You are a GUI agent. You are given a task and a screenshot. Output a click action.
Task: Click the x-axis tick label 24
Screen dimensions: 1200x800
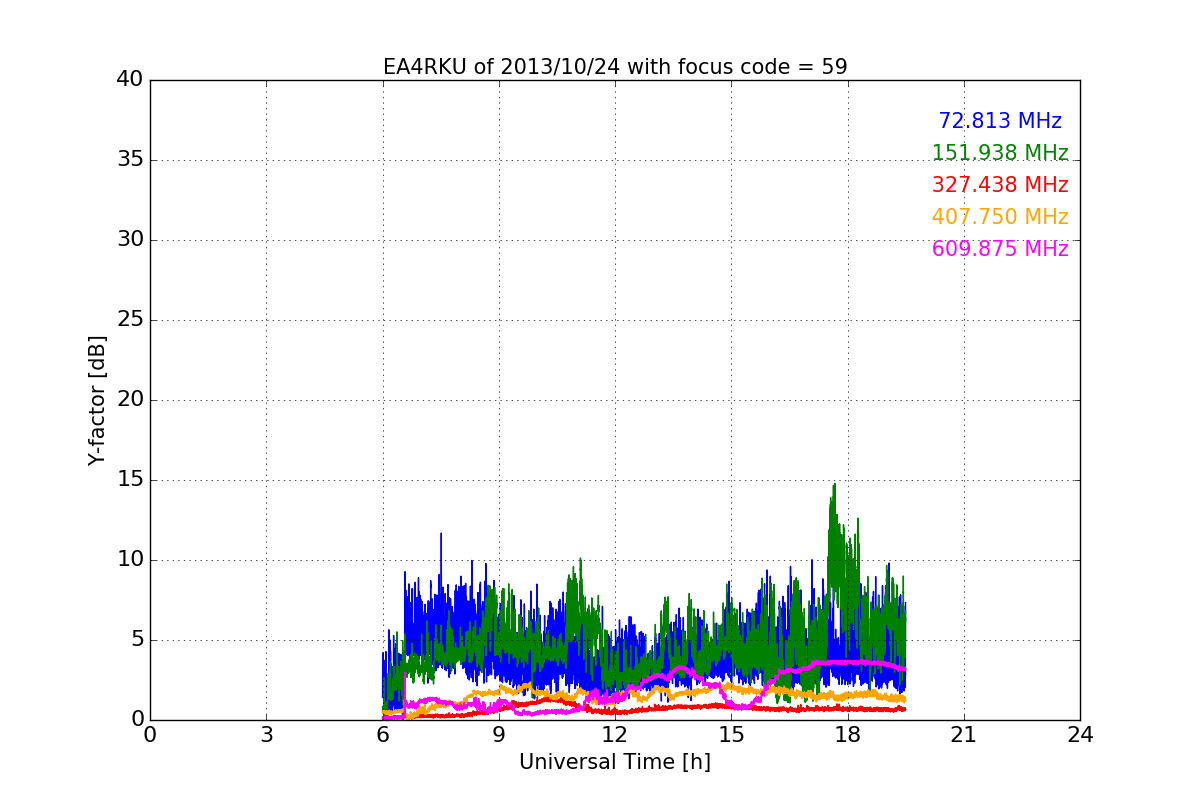(1080, 735)
